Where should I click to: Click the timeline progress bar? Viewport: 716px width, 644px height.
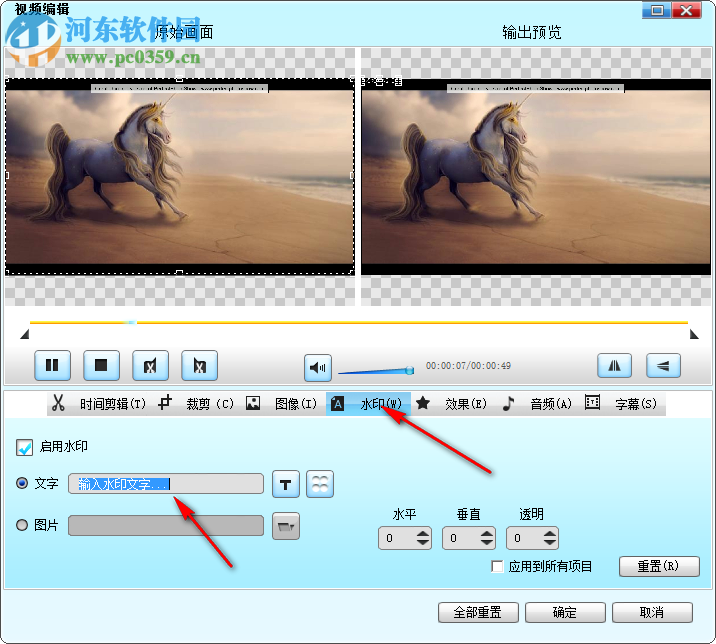(x=358, y=323)
